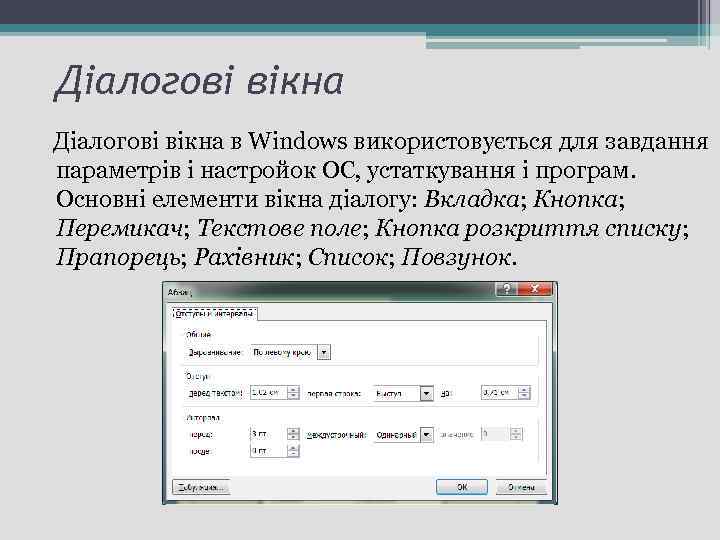The height and width of the screenshot is (540, 720).
Task: Click the Перед spacing spinner
Action: tap(293, 434)
